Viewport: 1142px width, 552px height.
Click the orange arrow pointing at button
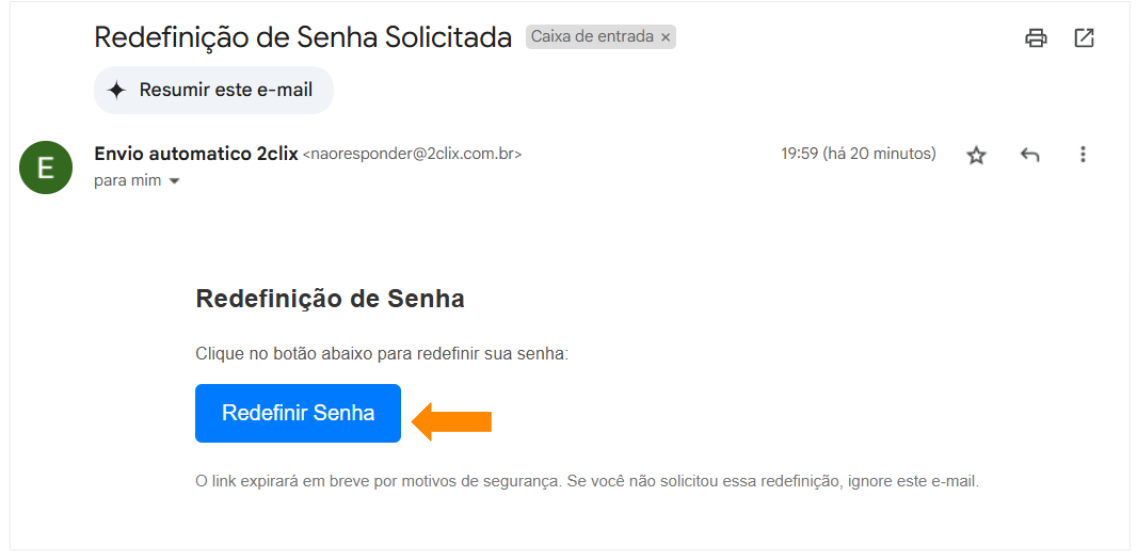pos(453,421)
